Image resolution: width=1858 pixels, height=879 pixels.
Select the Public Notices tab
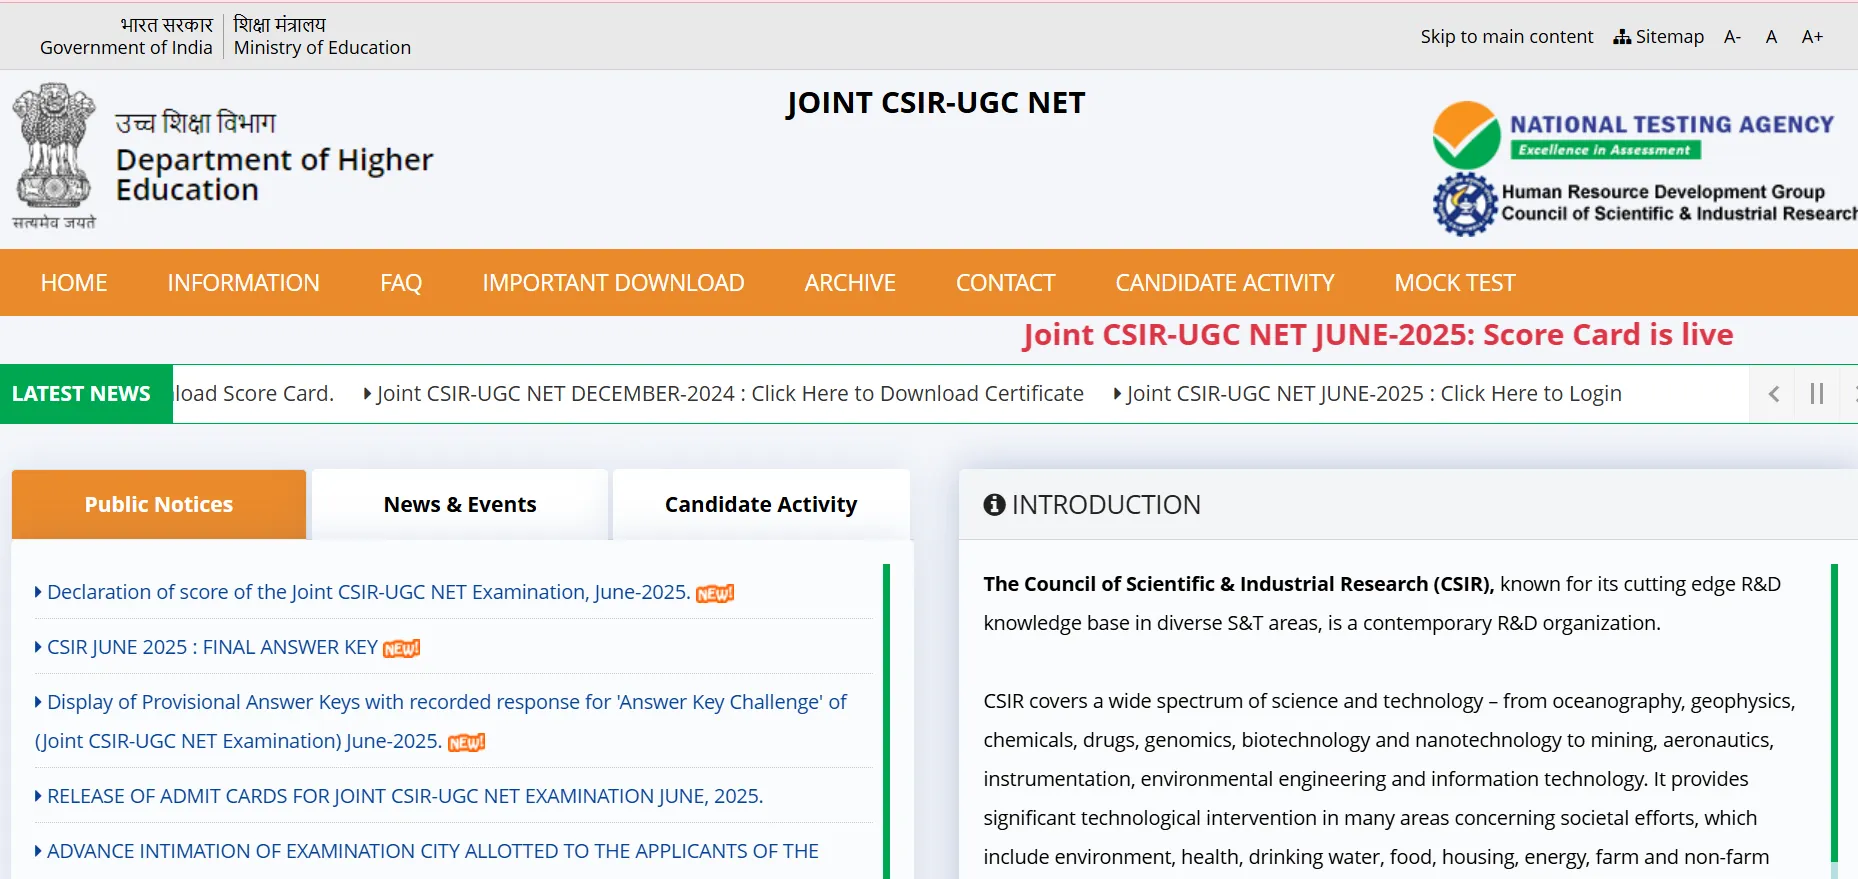159,505
